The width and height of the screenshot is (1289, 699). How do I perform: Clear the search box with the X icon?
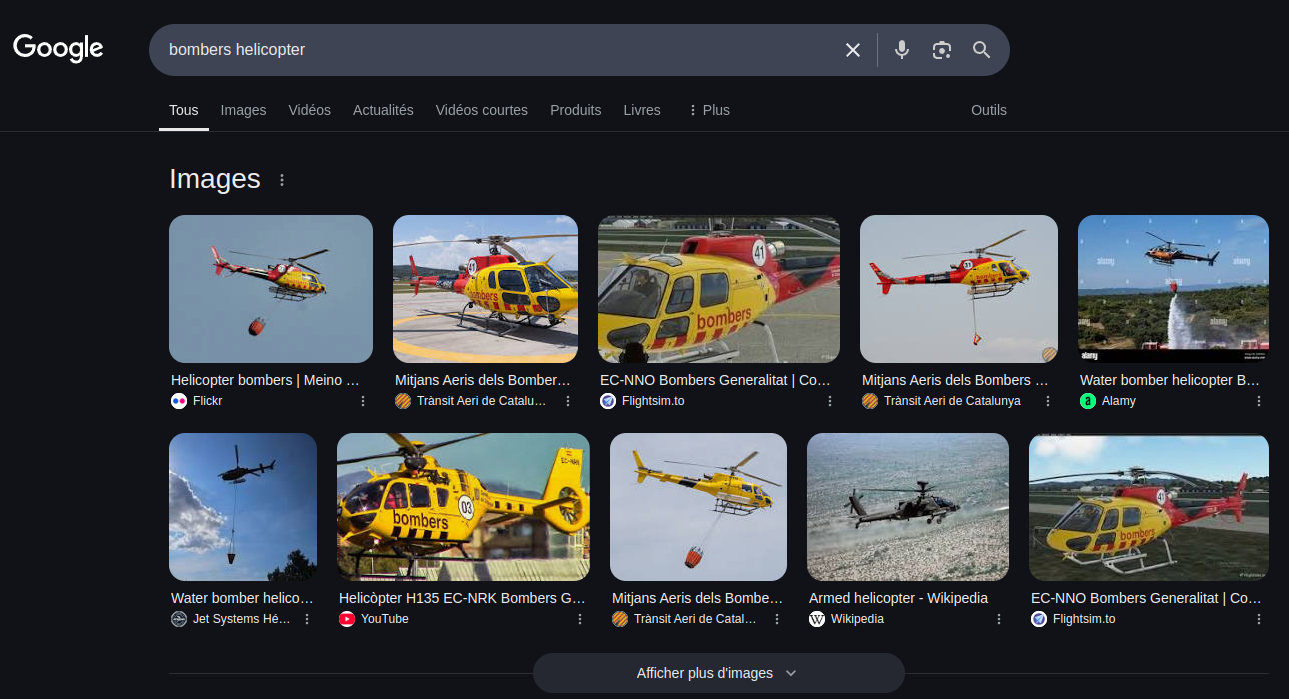pos(852,50)
